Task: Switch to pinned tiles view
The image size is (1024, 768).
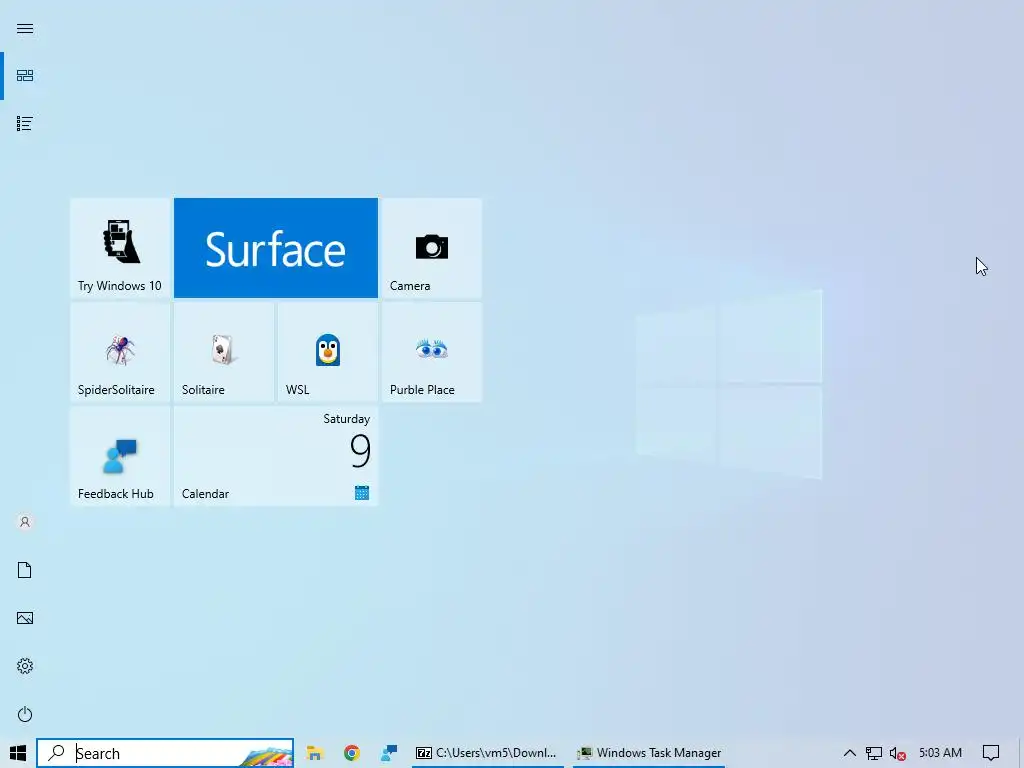Action: pos(25,76)
